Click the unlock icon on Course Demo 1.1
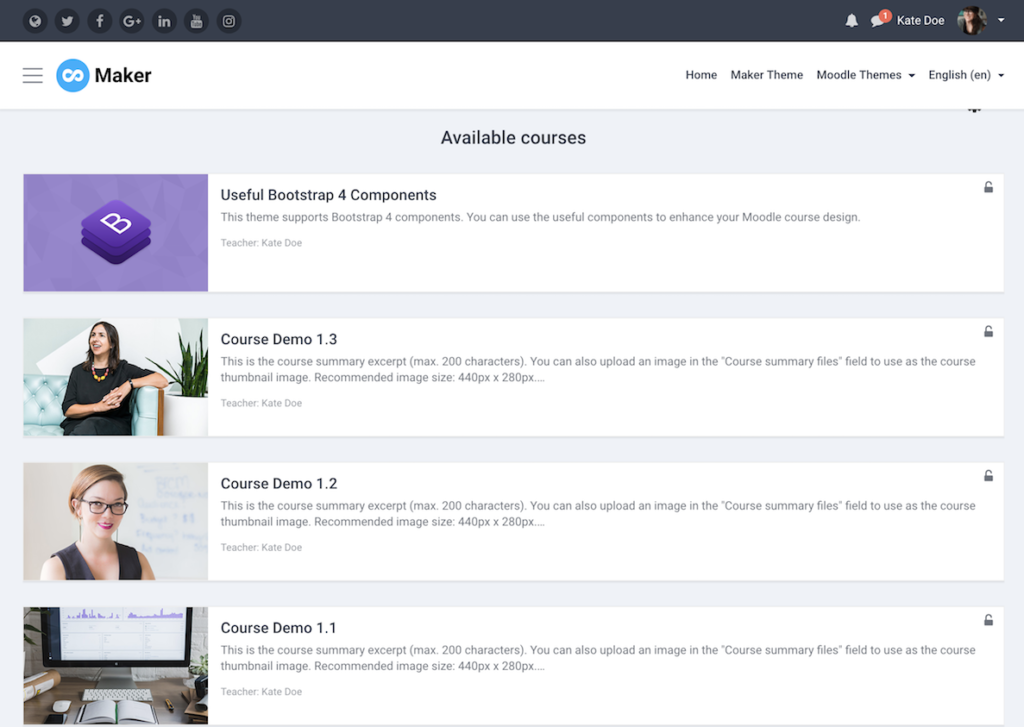Viewport: 1024px width, 727px height. click(x=989, y=620)
